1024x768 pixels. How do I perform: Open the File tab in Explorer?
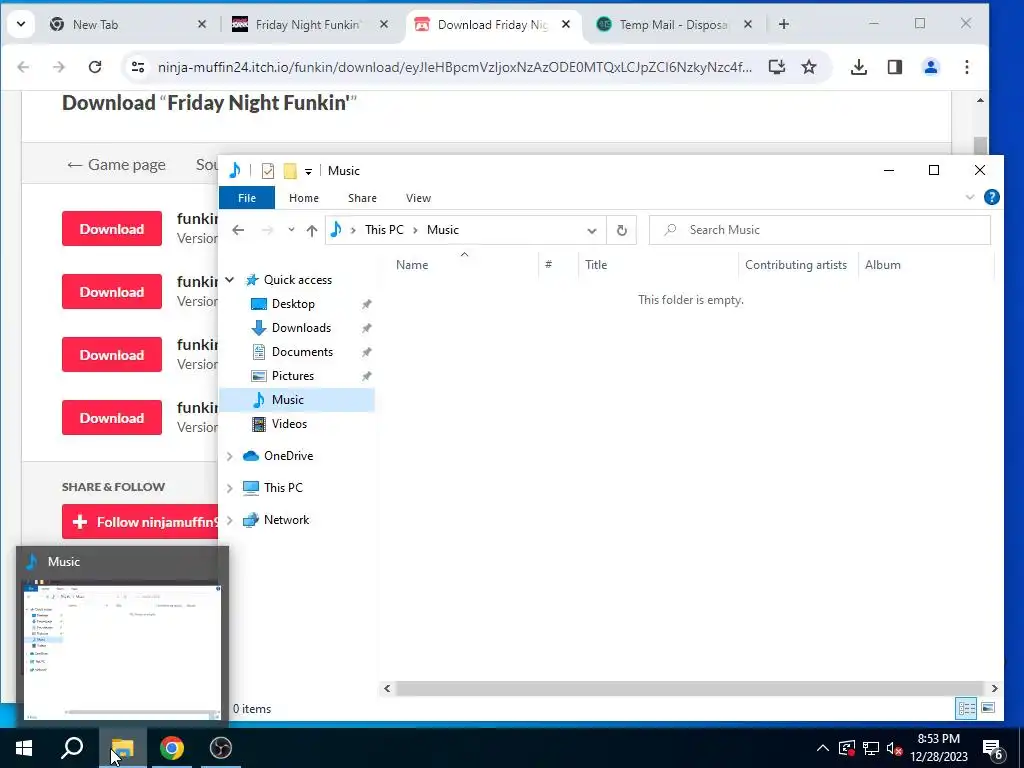click(247, 198)
